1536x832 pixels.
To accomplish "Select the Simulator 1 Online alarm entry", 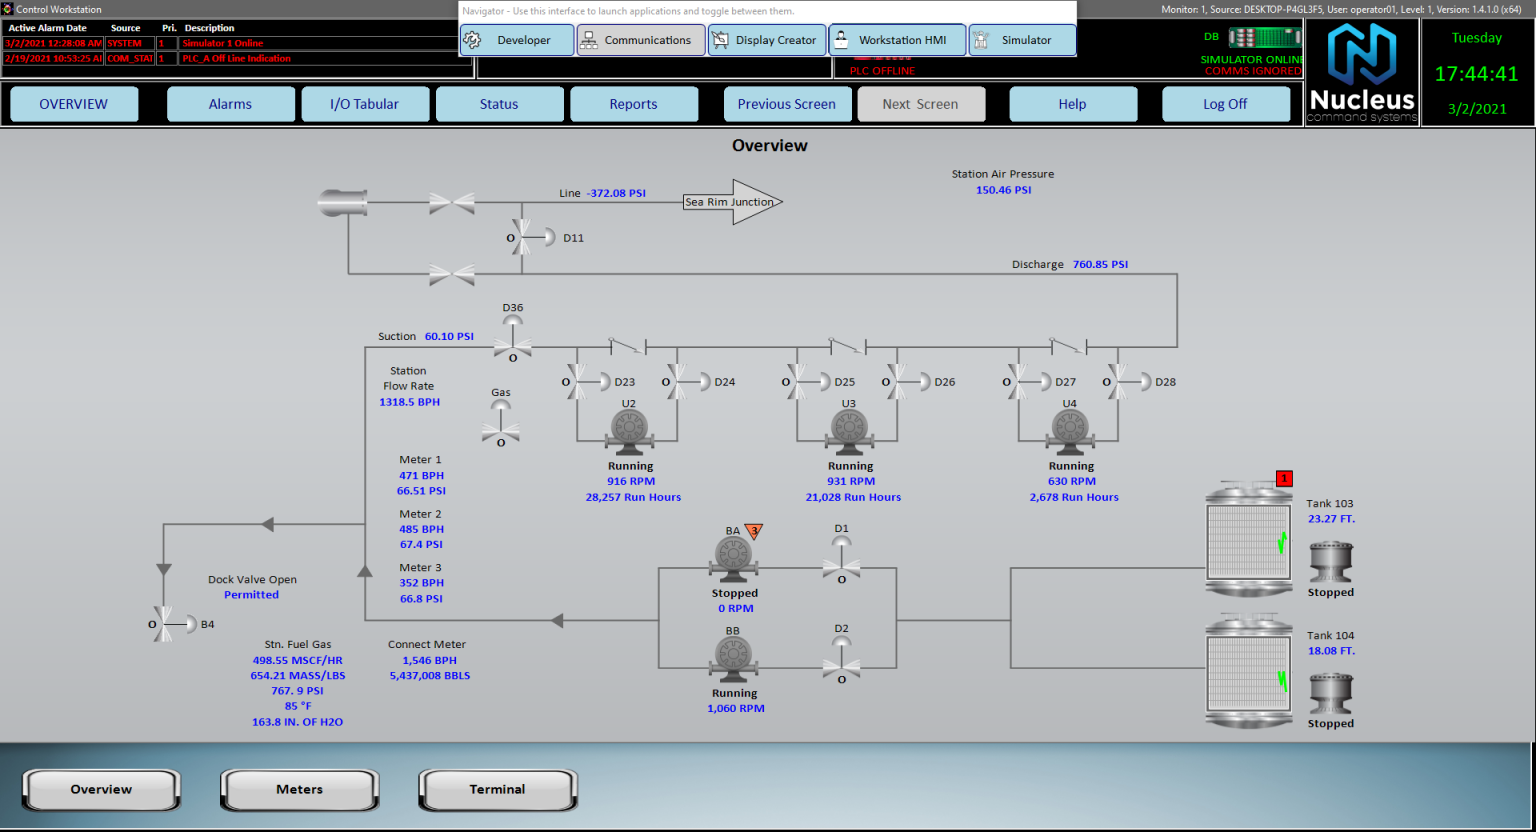I will 222,43.
